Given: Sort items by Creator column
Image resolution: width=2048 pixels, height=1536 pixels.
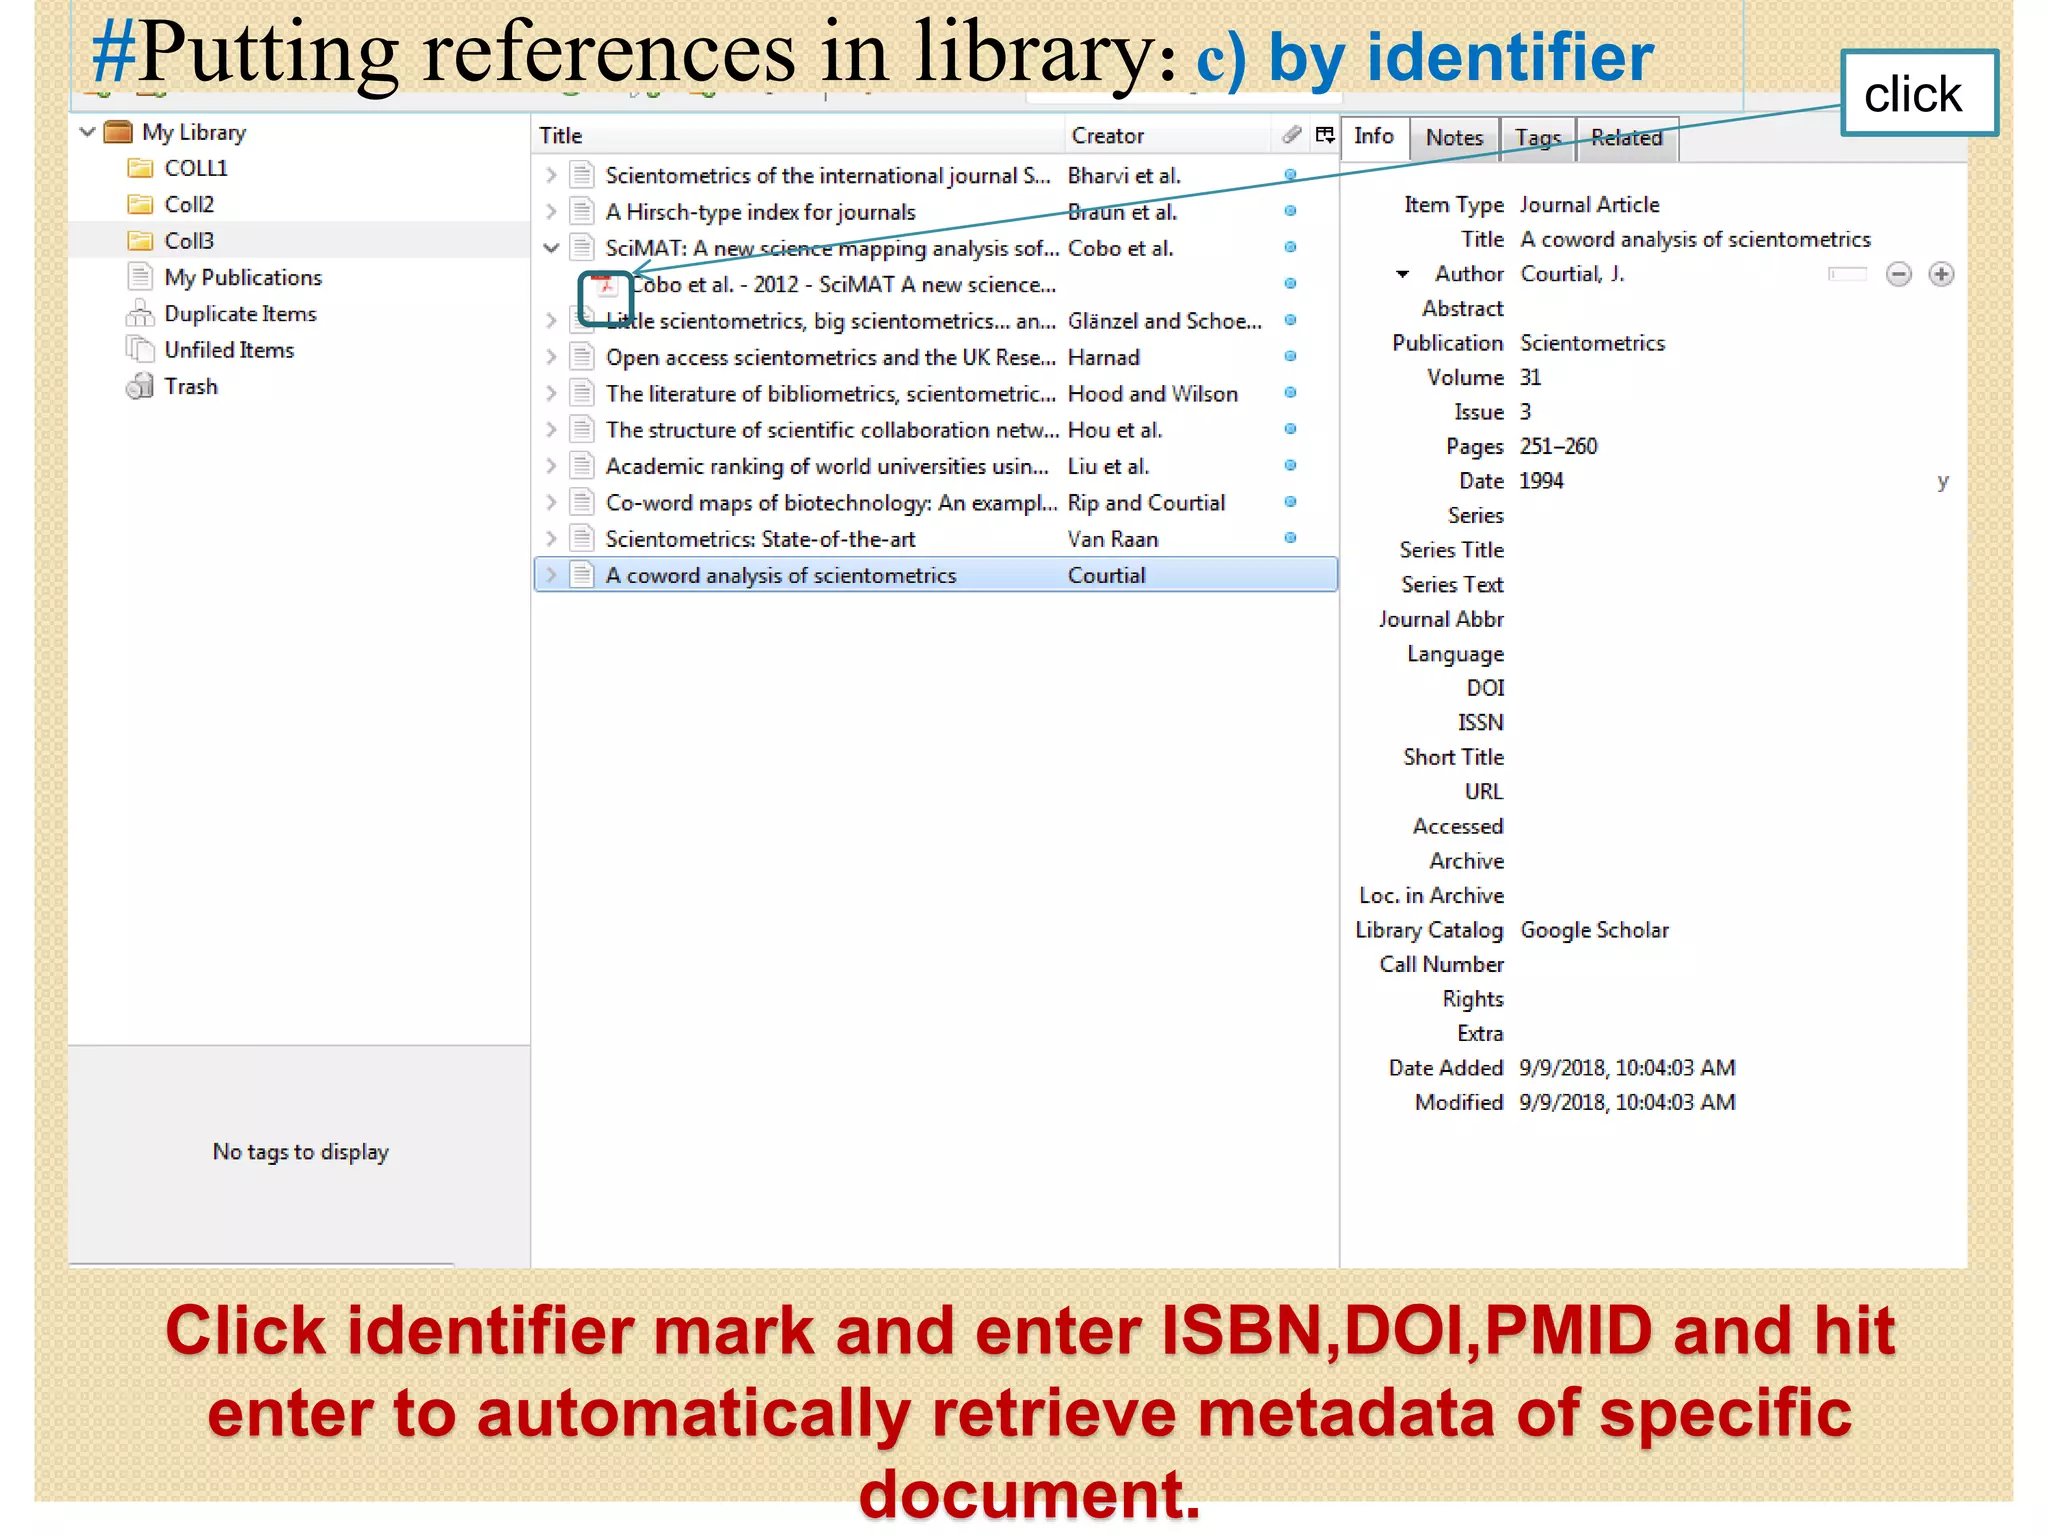Looking at the screenshot, I should (x=1166, y=136).
